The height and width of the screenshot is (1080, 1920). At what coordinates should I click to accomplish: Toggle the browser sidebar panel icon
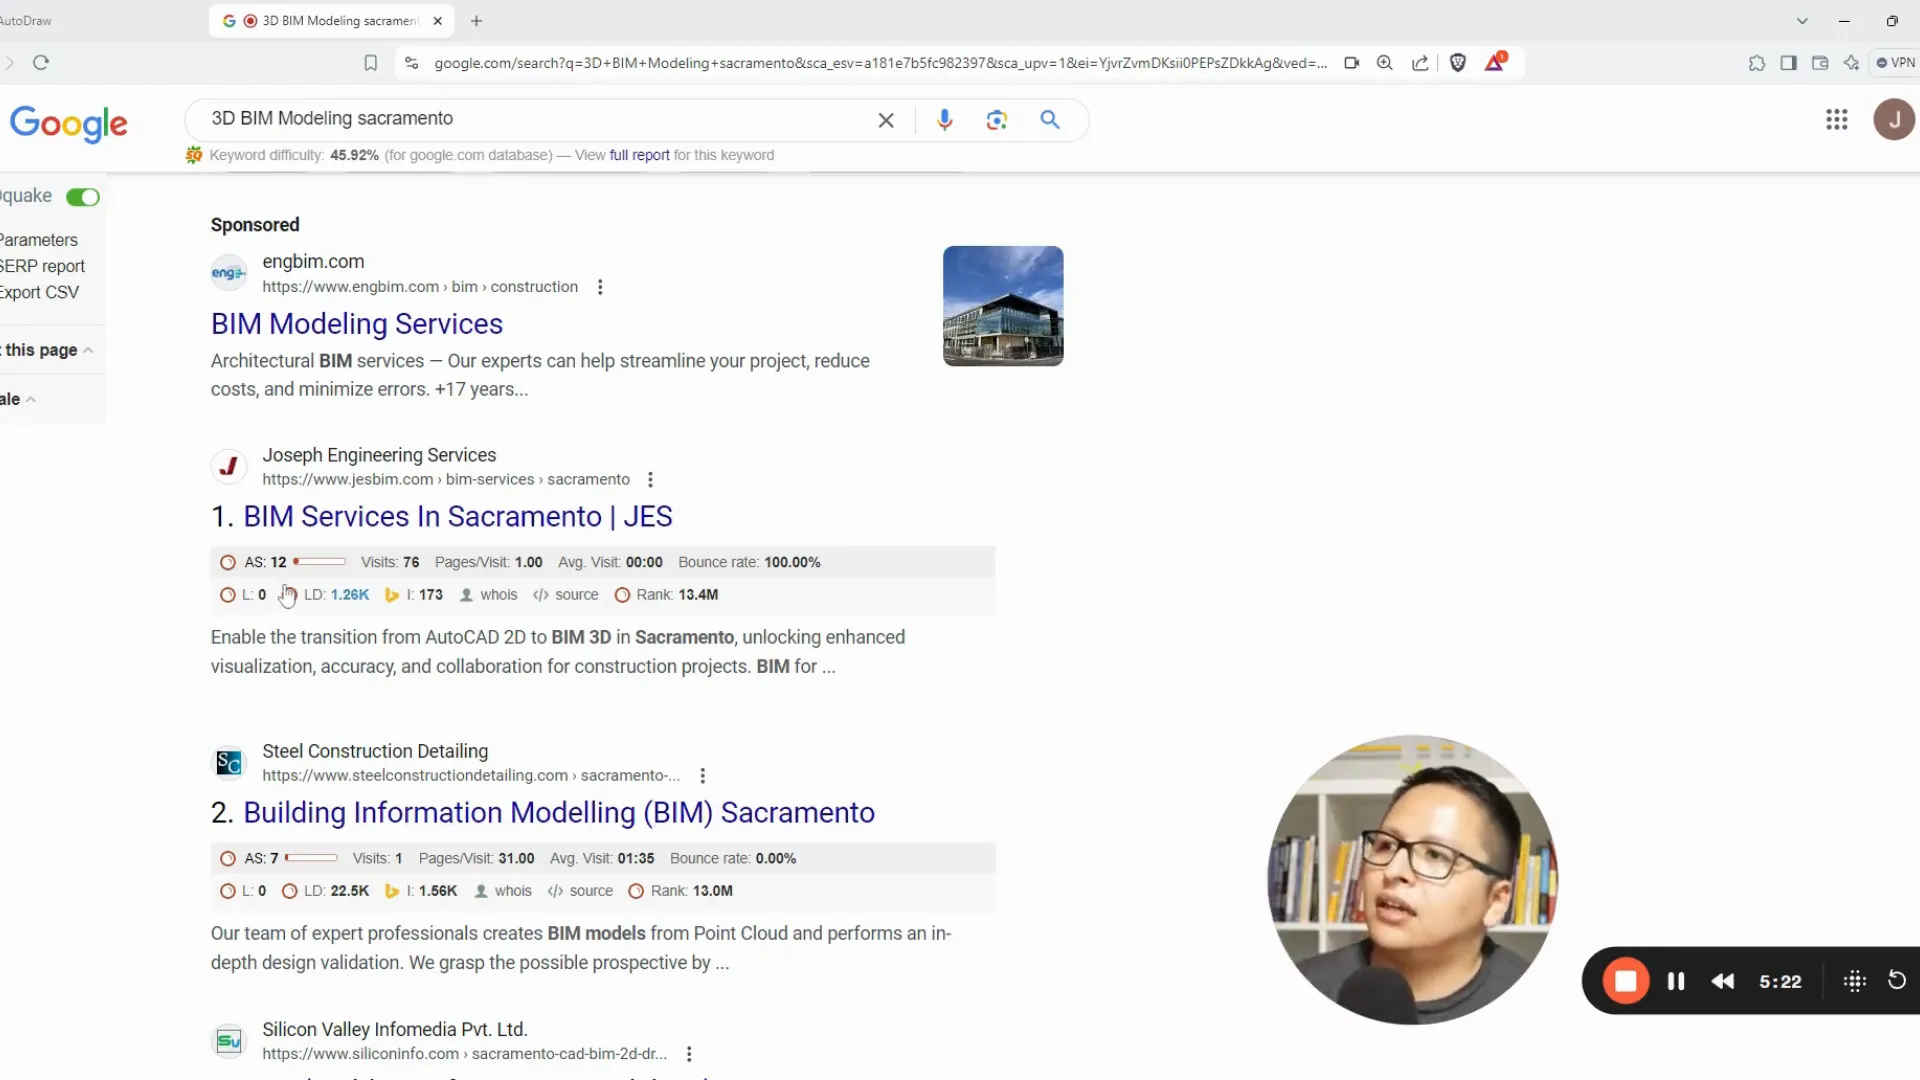point(1789,63)
